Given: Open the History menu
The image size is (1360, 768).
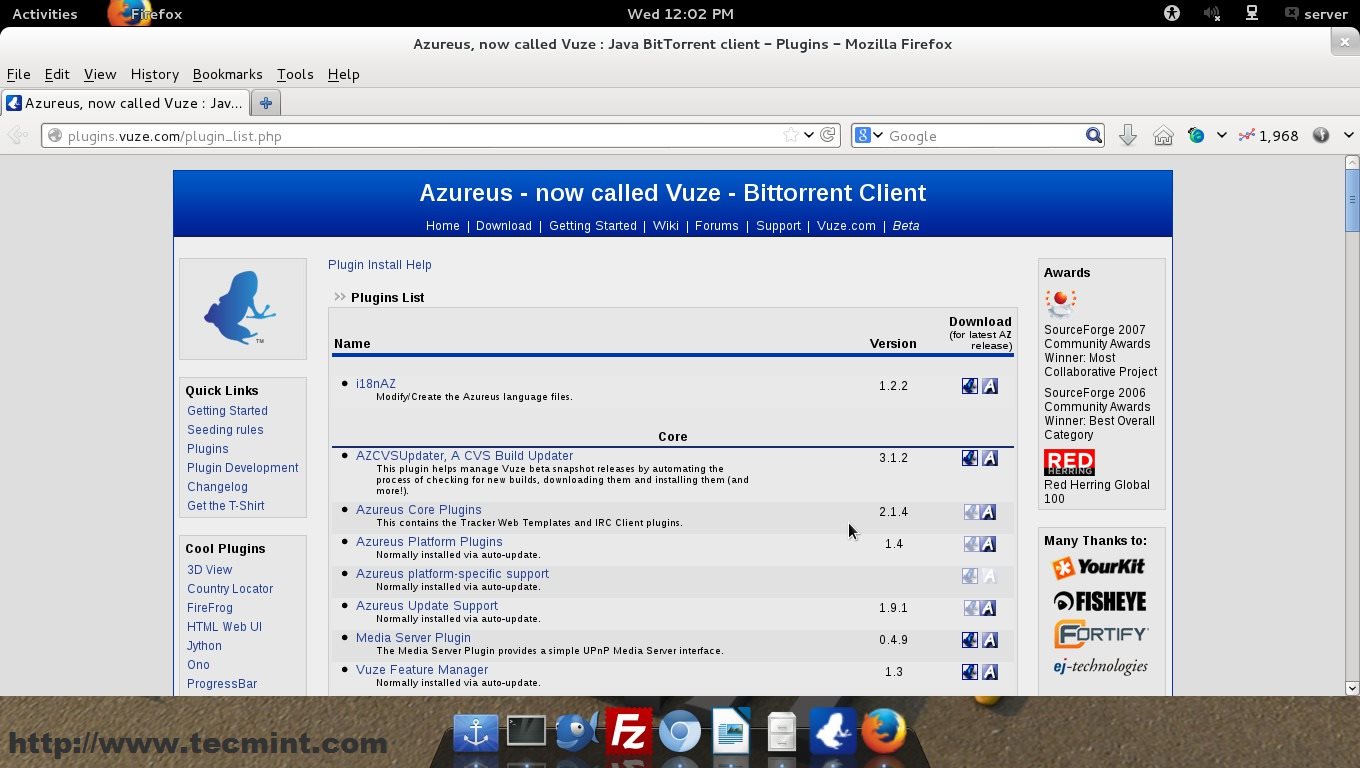Looking at the screenshot, I should point(154,74).
